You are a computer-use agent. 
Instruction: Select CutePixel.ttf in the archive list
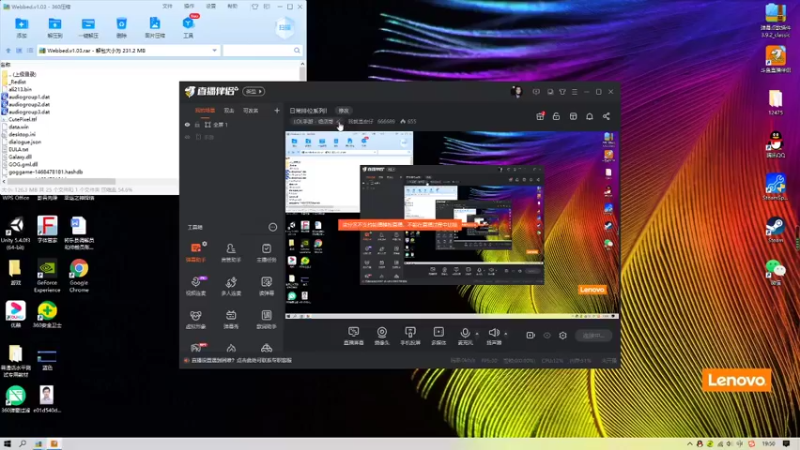(20, 119)
